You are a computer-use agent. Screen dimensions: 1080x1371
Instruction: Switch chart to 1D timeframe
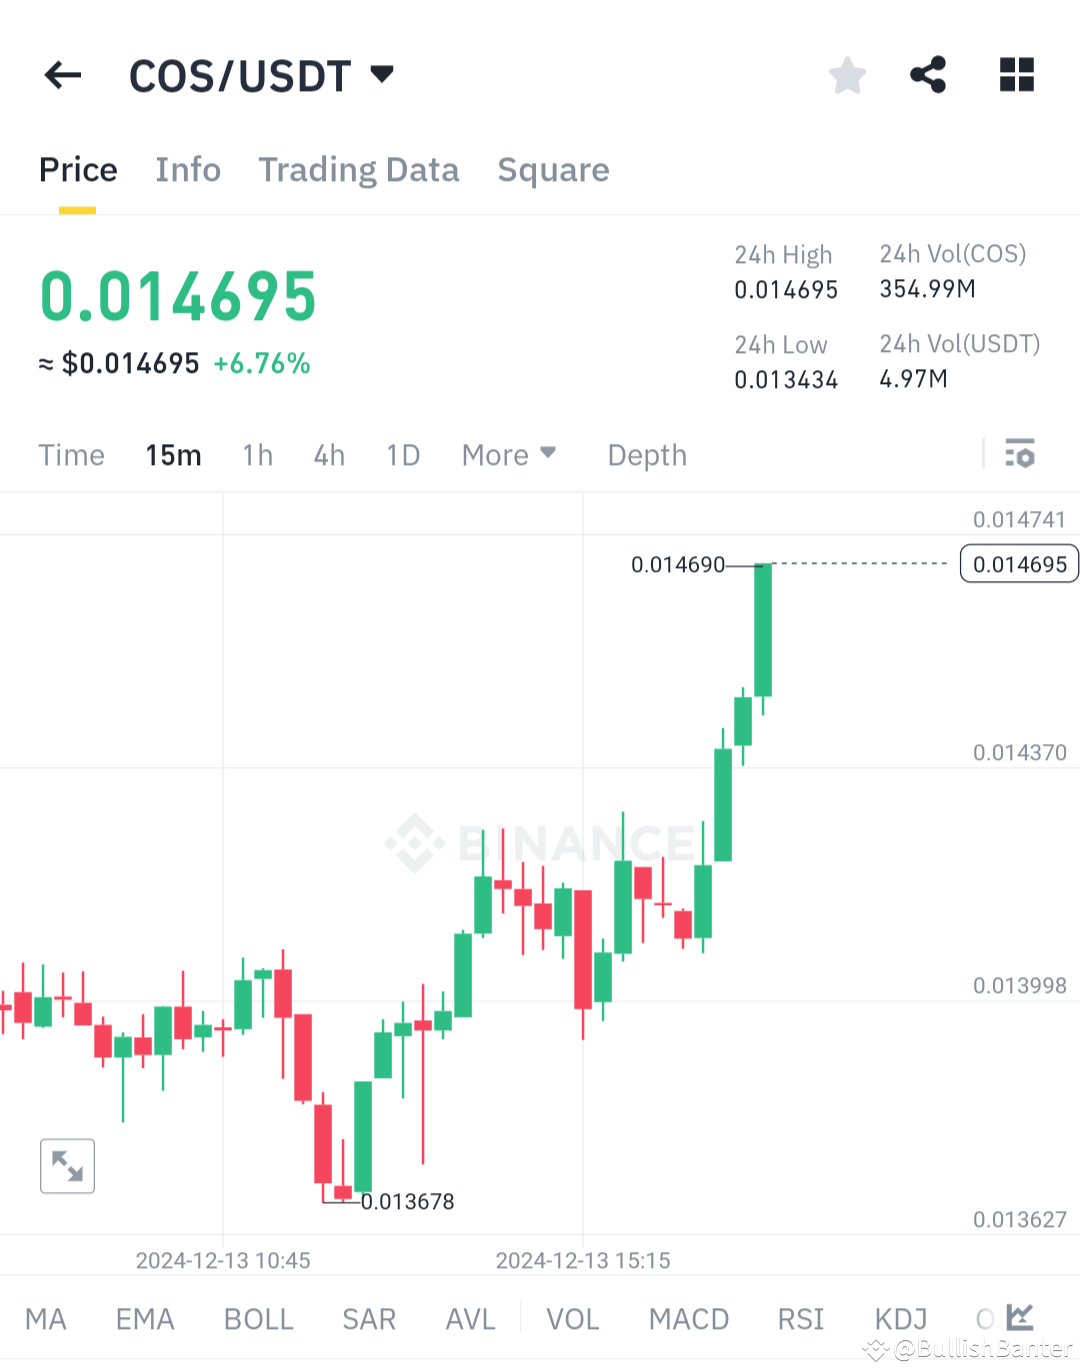click(x=403, y=454)
